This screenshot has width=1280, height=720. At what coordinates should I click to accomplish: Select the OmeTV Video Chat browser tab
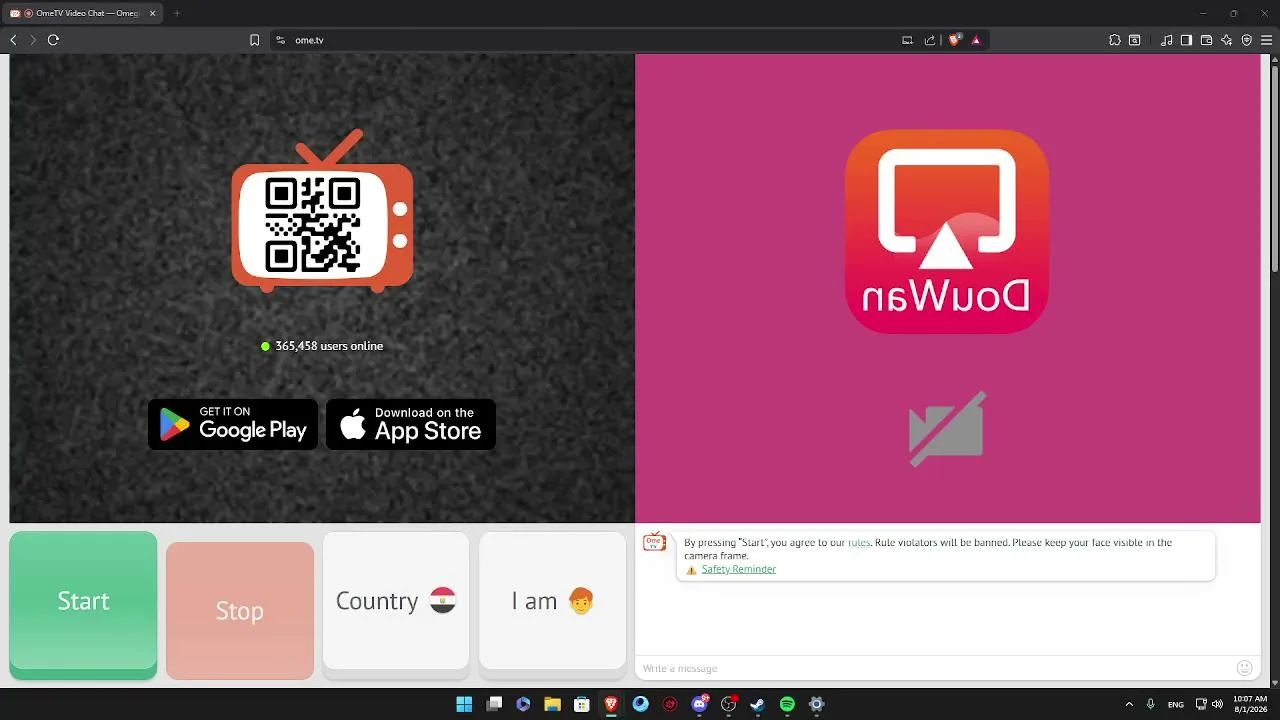click(x=83, y=13)
